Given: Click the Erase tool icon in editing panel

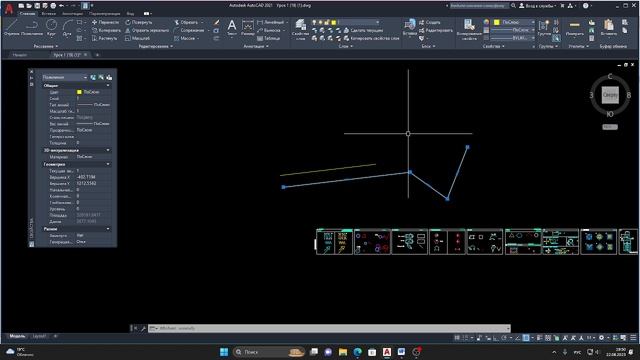Looking at the screenshot, I should 216,22.
